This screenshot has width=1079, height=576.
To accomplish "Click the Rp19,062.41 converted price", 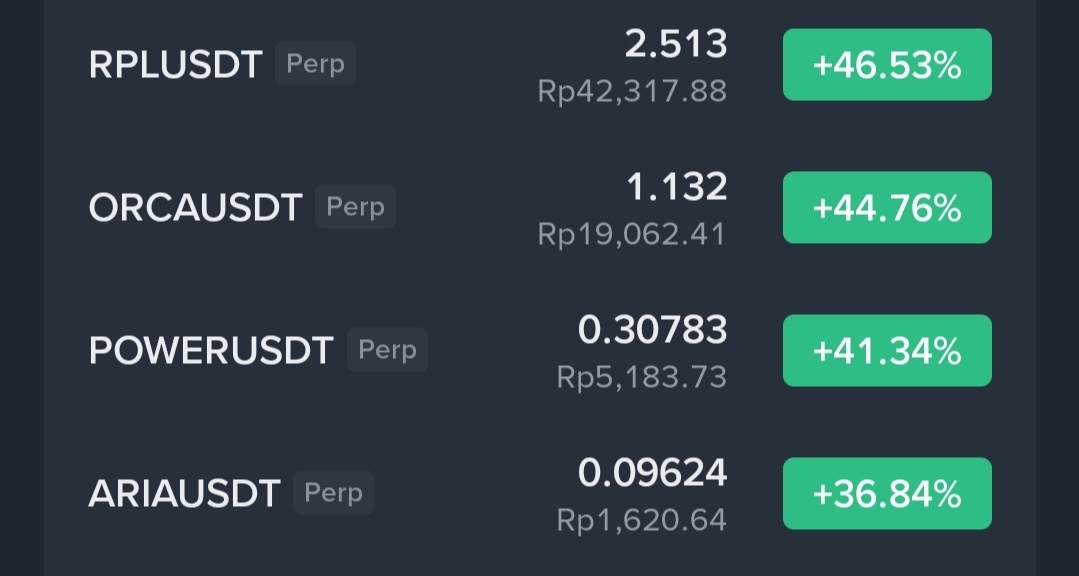I will (x=632, y=234).
